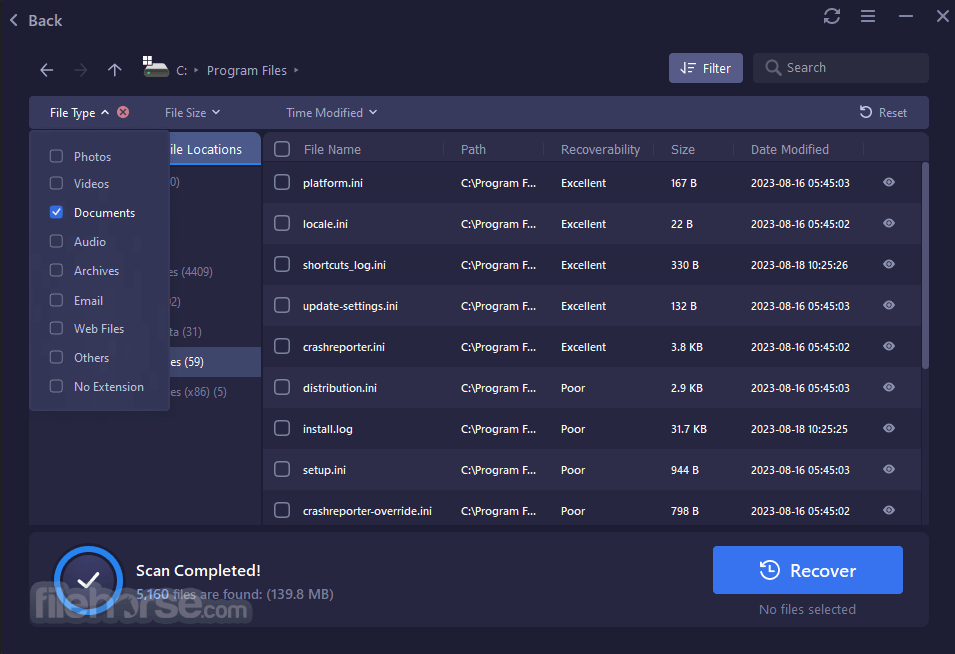
Task: Click file name update-settings.ini
Action: pos(350,306)
